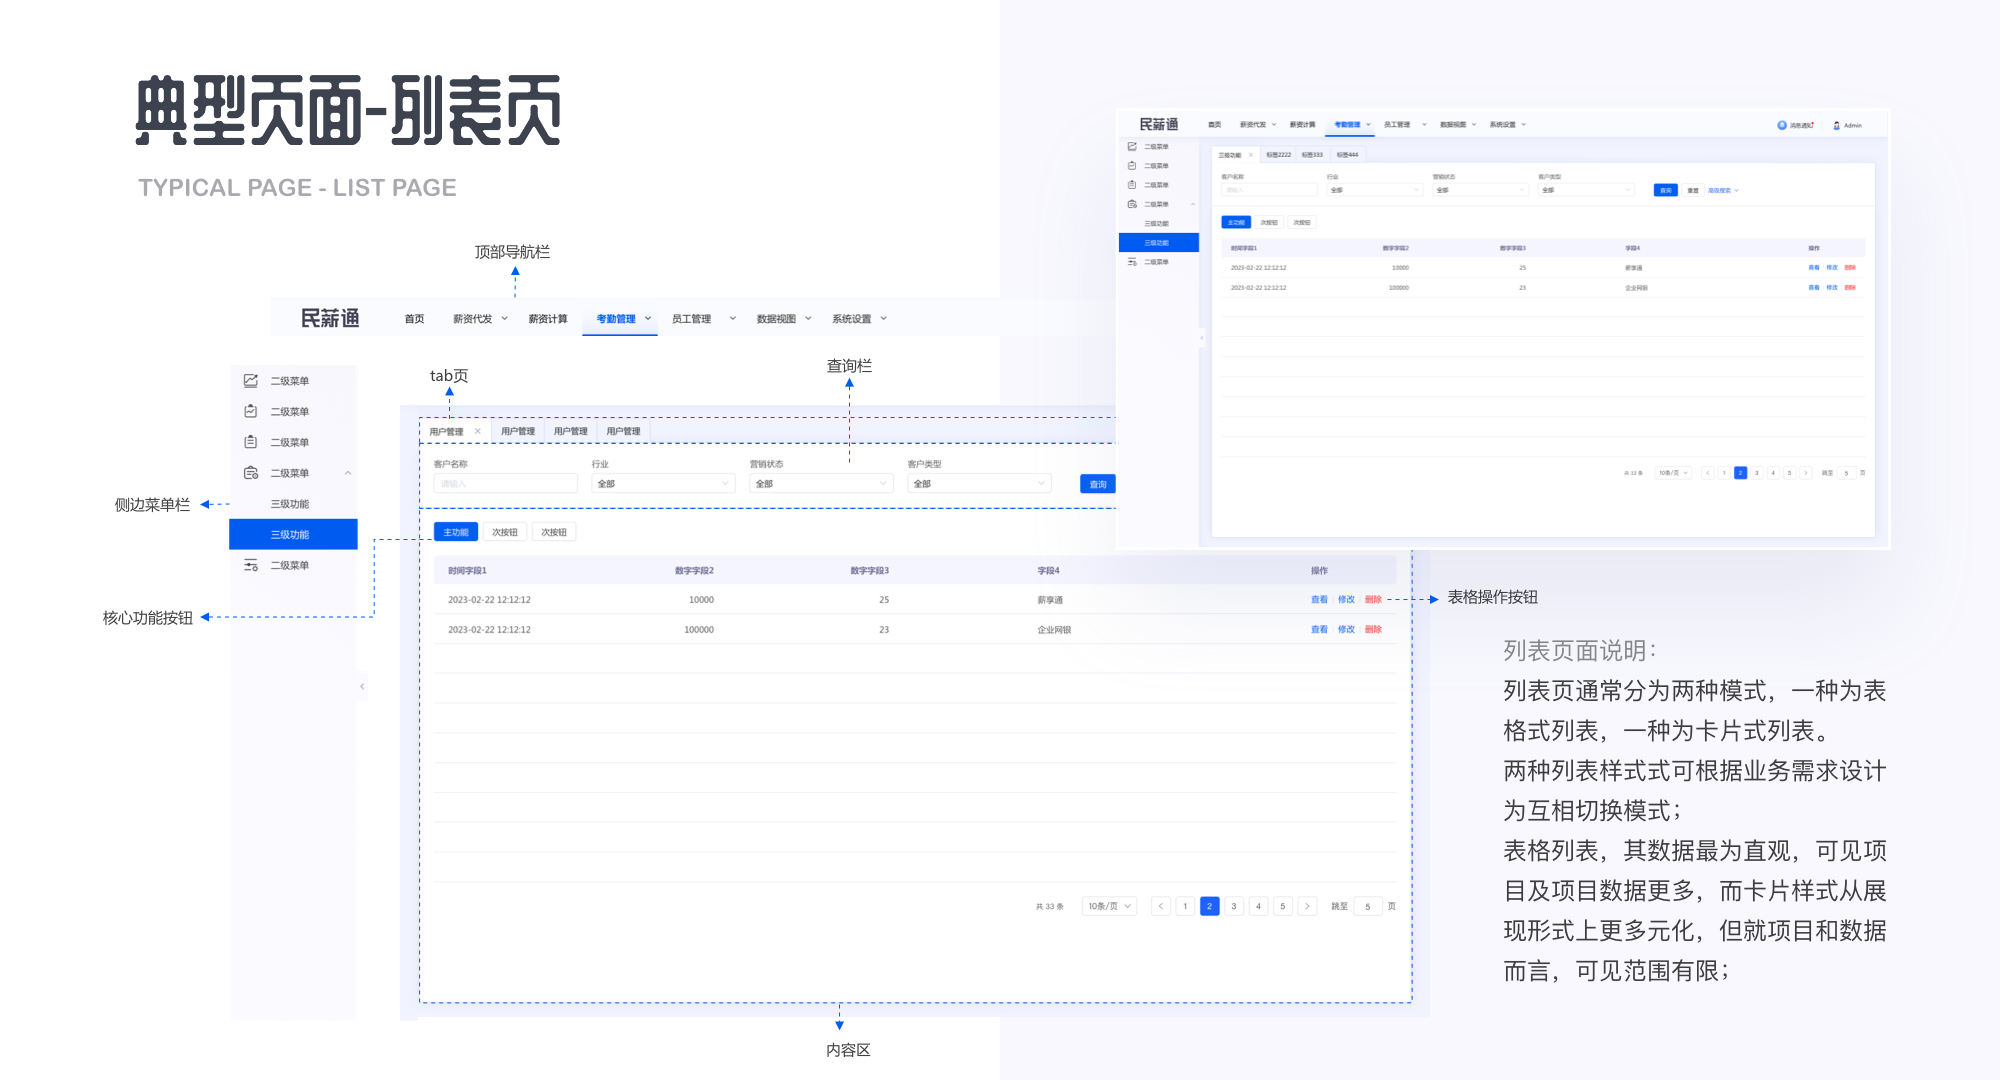Click 删除 in the 100000 row of large table
Screen dimensions: 2000x1080
pos(1373,630)
